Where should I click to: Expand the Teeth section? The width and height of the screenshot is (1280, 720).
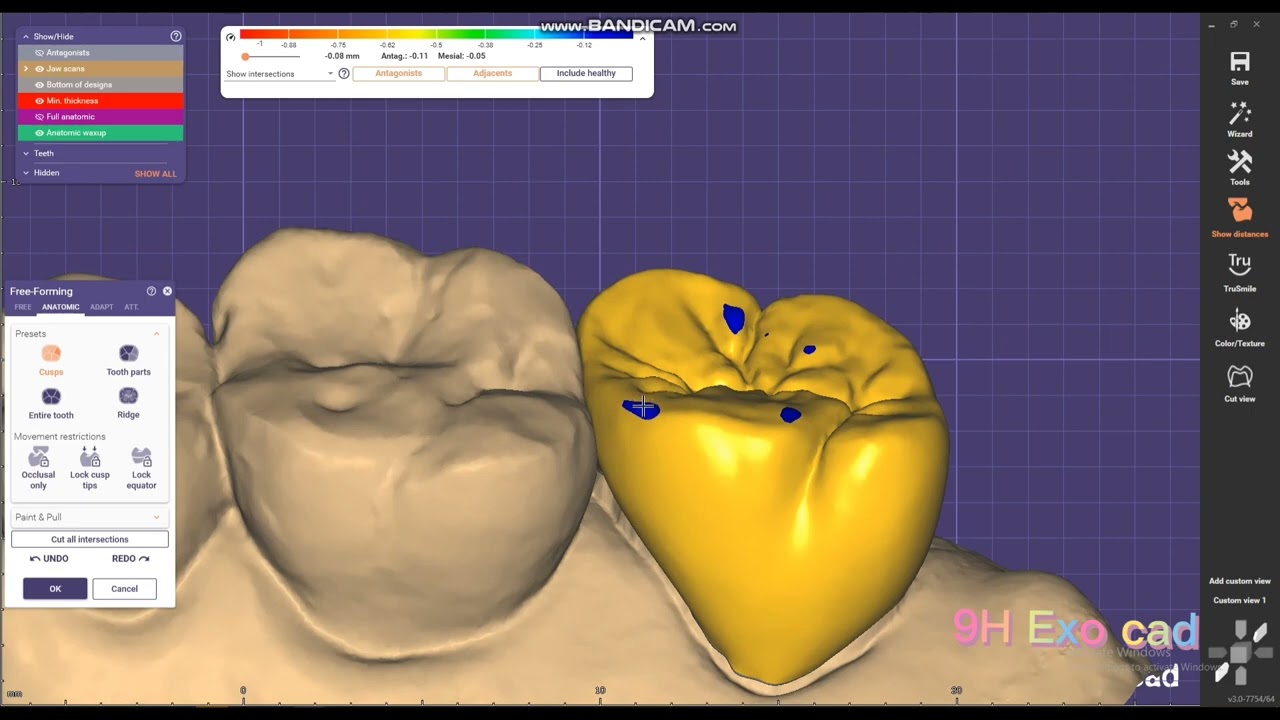tap(26, 153)
